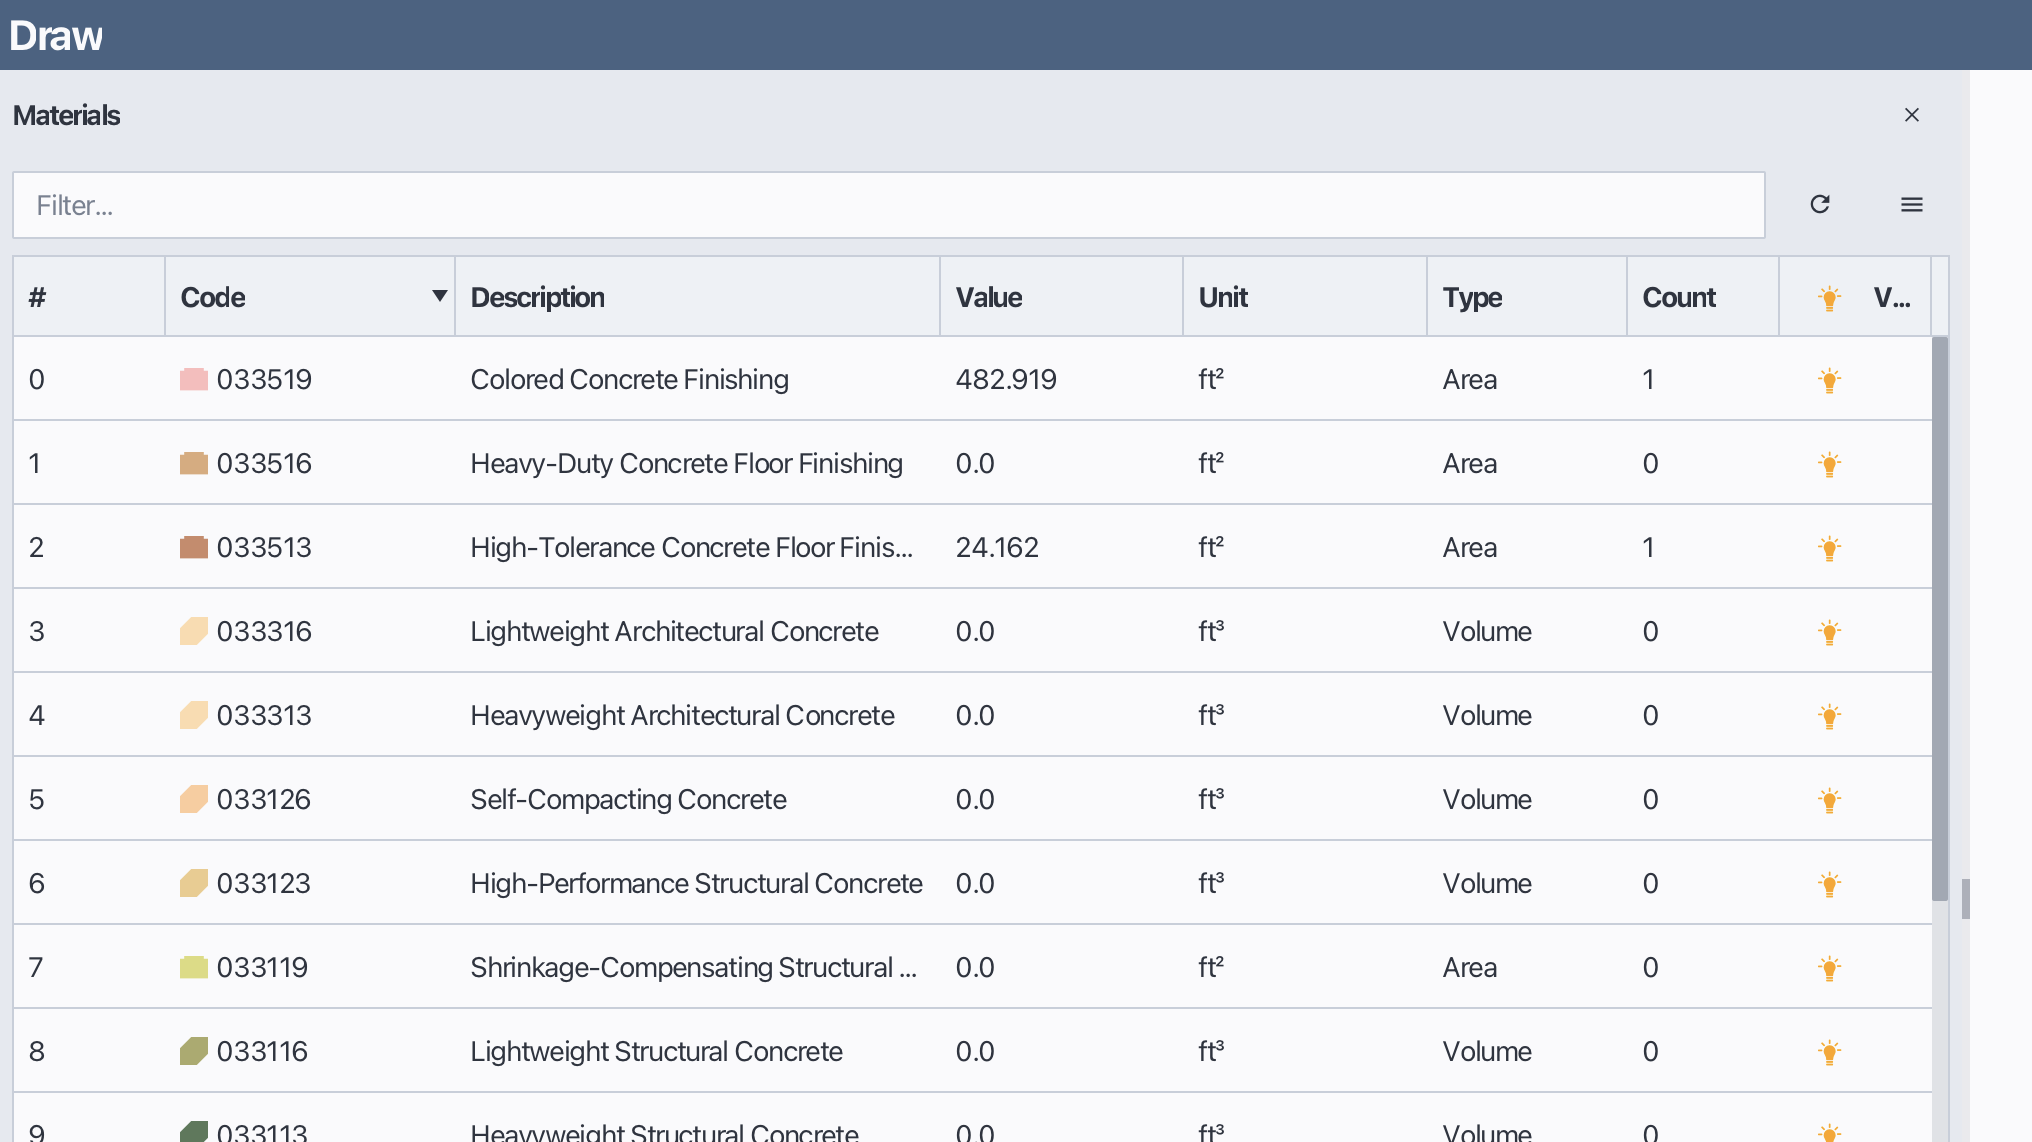Click the refresh materials icon

[1819, 205]
